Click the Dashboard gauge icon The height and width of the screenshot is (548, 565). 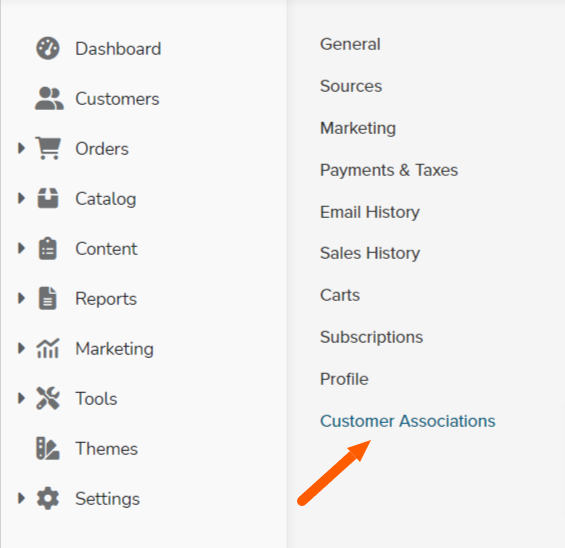coord(48,48)
